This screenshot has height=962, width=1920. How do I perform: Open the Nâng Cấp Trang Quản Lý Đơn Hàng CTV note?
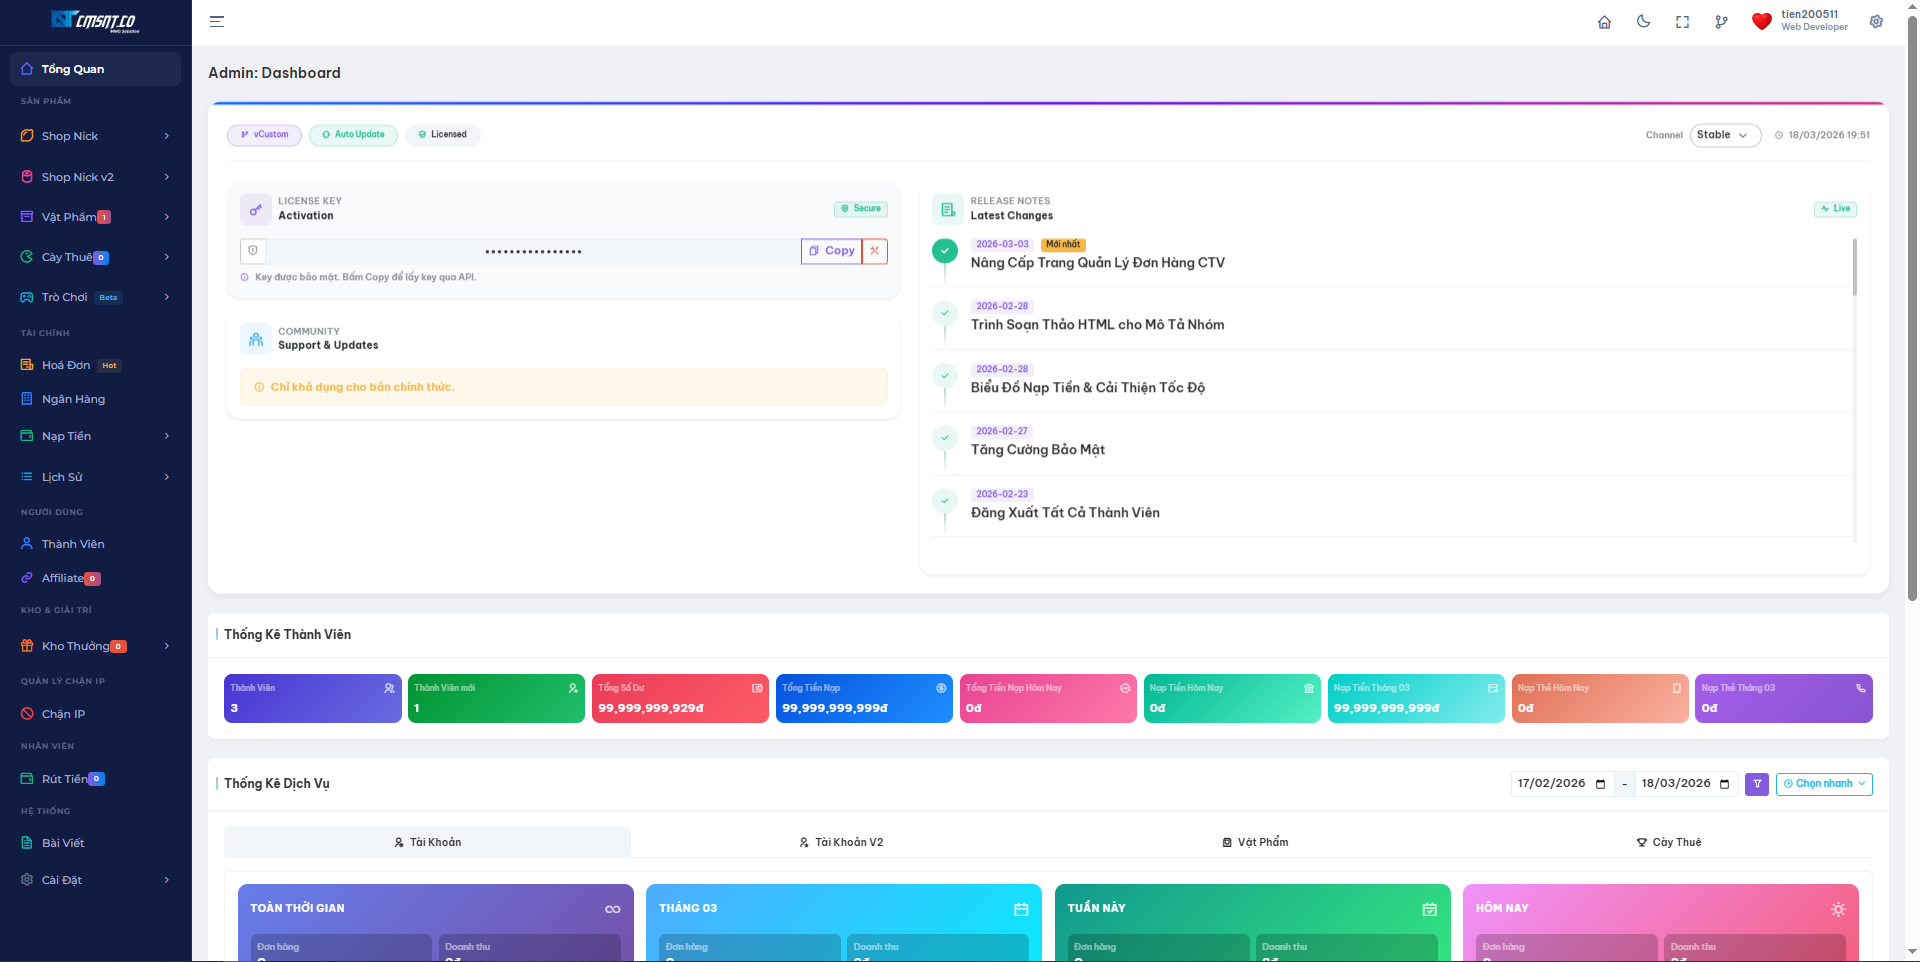1097,263
